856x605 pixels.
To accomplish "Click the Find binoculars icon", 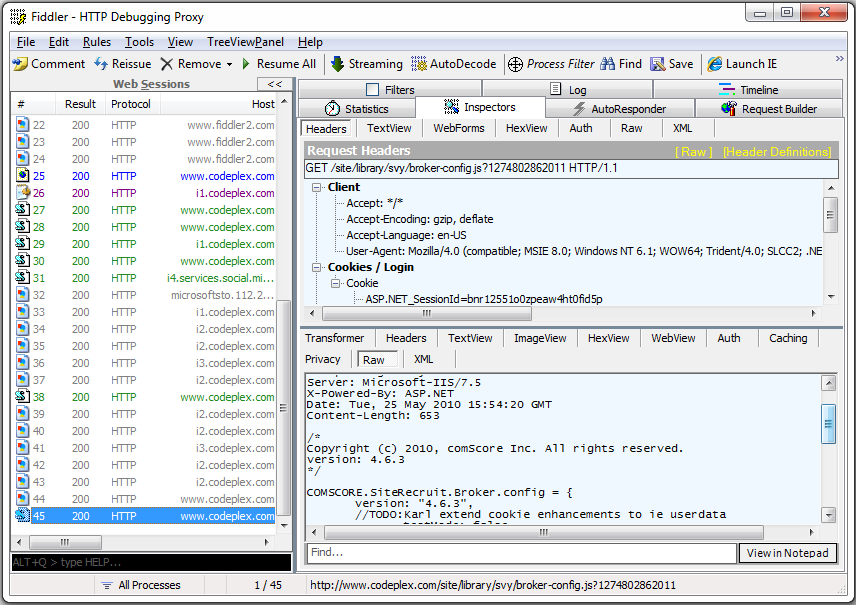I will click(608, 64).
